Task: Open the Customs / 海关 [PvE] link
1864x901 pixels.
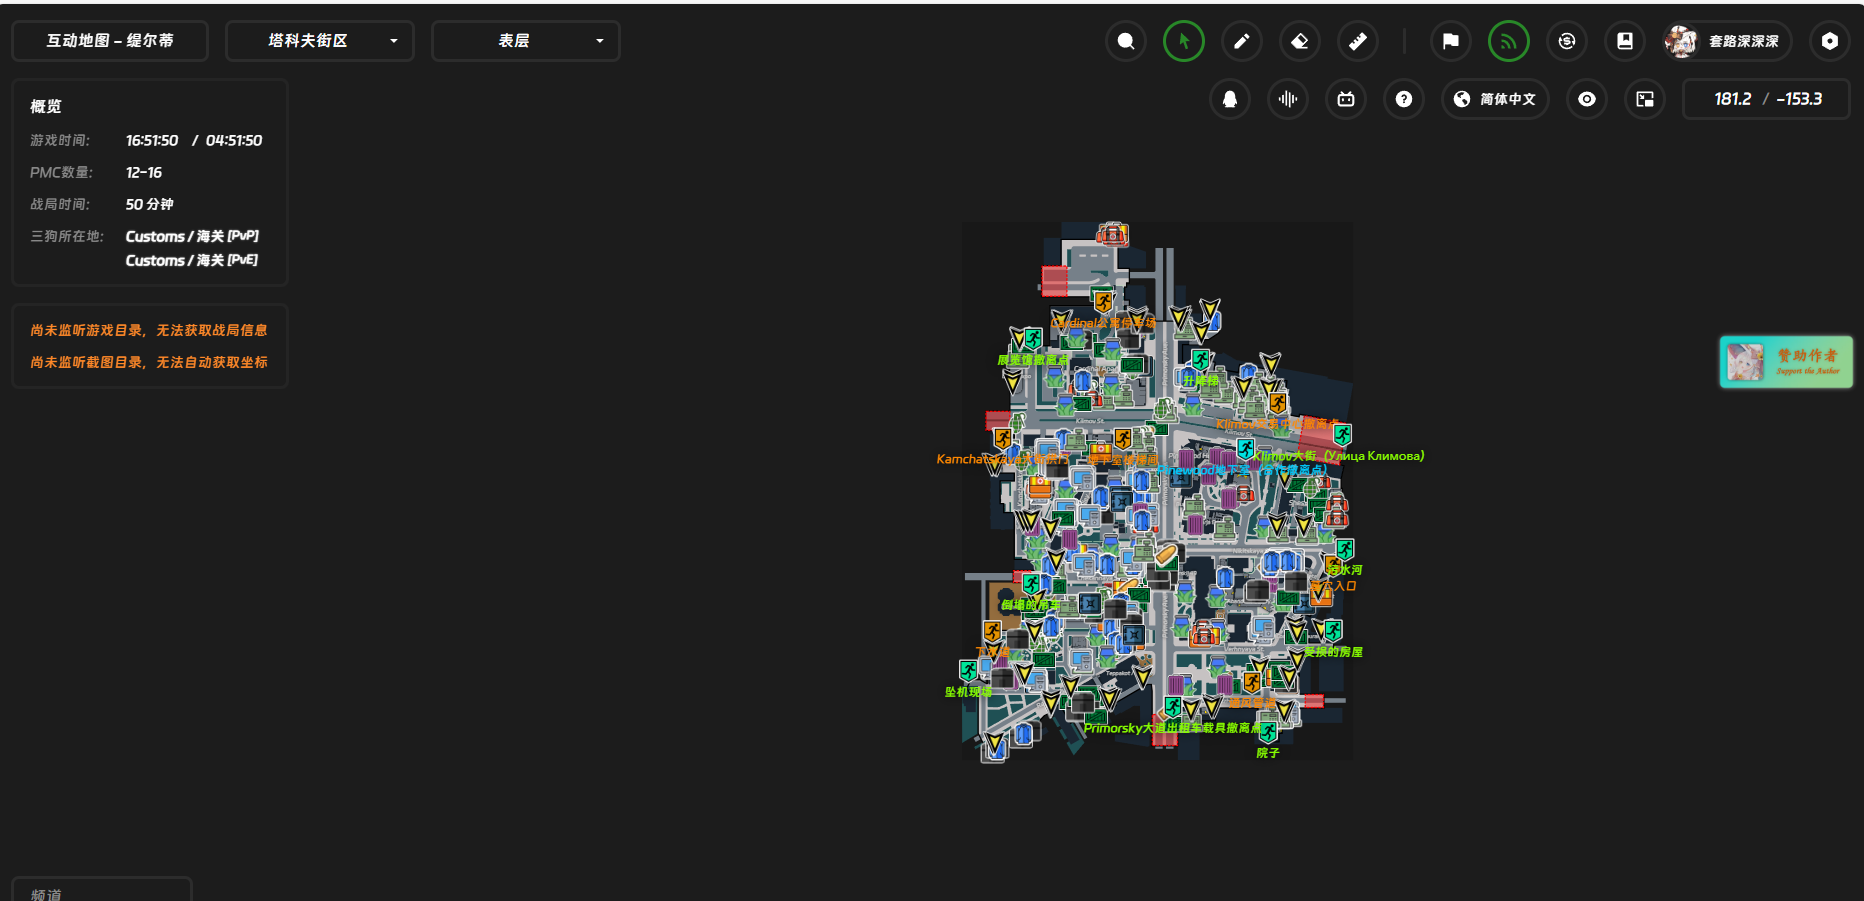Action: click(192, 260)
